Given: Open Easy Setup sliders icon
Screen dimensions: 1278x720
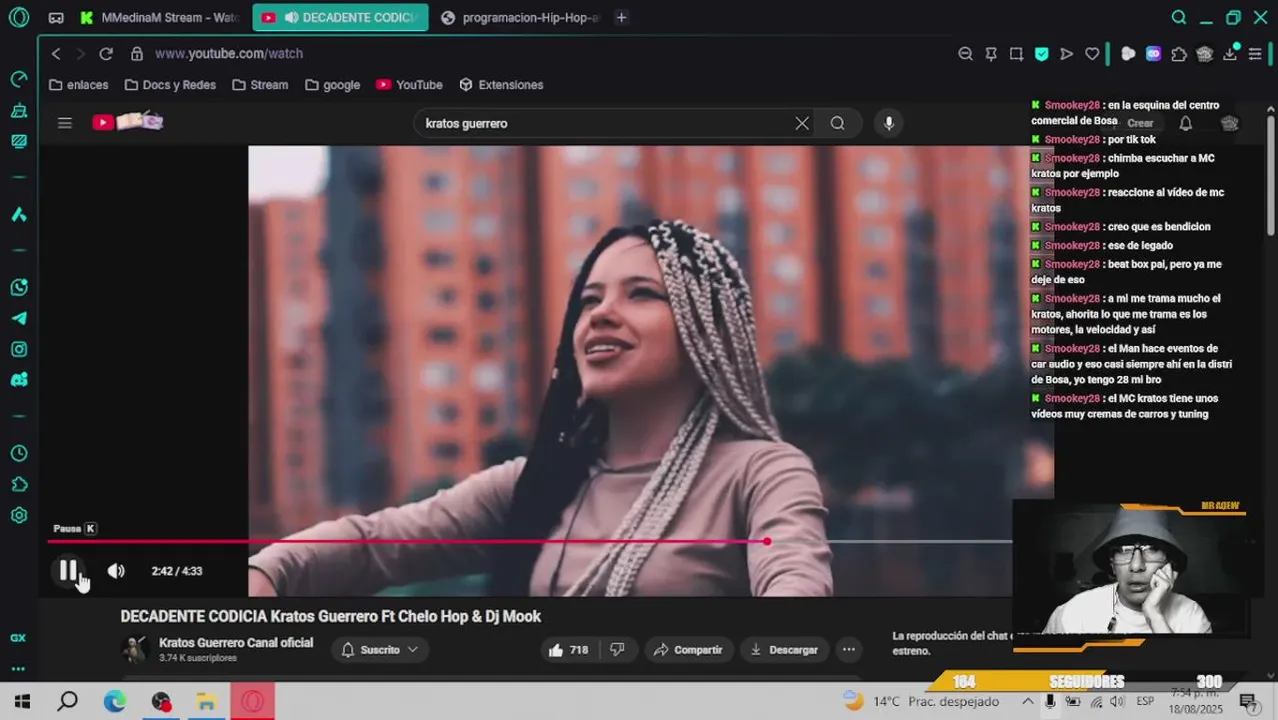Looking at the screenshot, I should click(1255, 54).
